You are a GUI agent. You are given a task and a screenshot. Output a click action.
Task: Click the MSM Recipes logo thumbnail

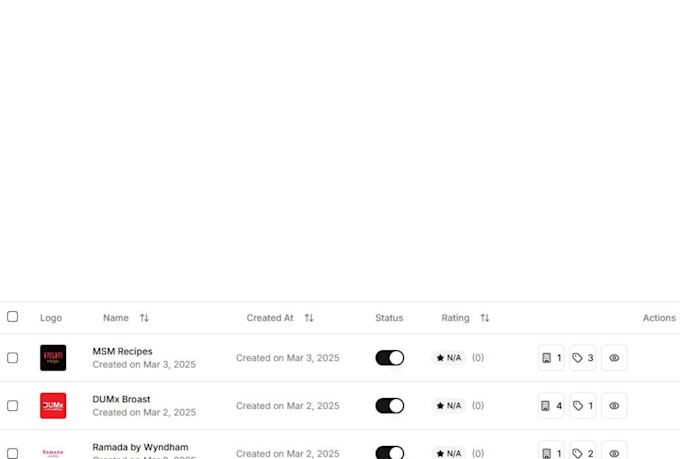point(53,358)
